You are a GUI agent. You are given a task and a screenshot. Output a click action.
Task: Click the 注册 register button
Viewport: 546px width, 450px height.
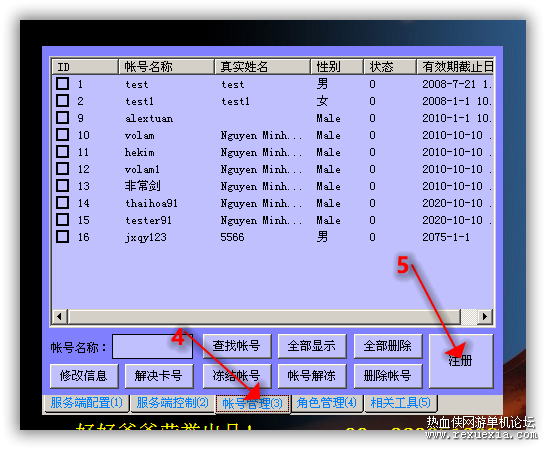(x=461, y=361)
